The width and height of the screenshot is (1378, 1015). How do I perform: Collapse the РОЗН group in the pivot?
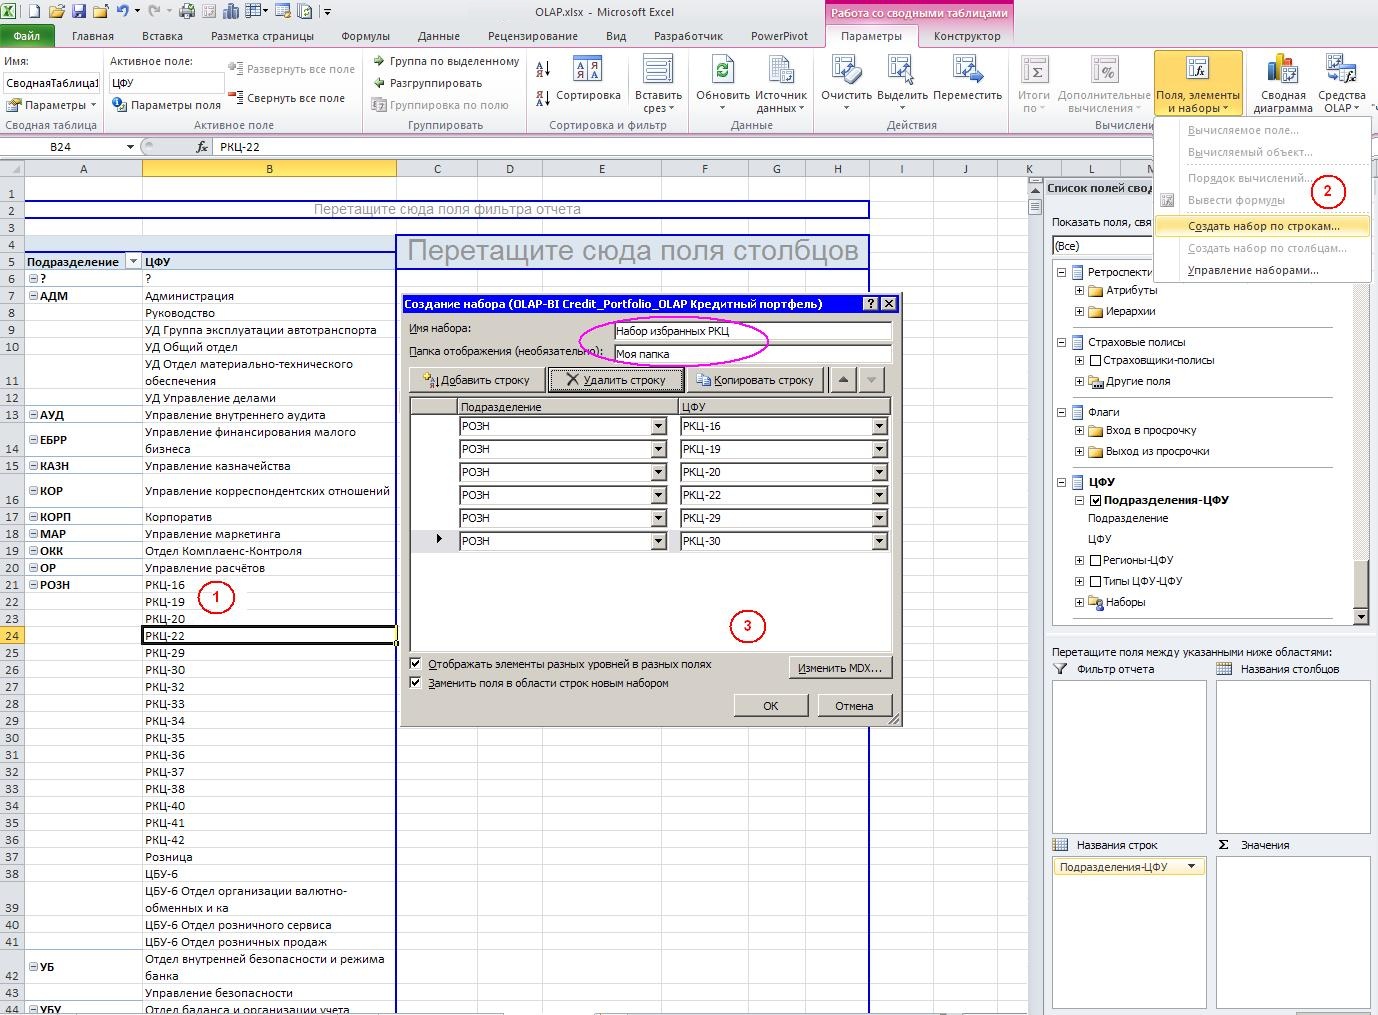(x=33, y=585)
